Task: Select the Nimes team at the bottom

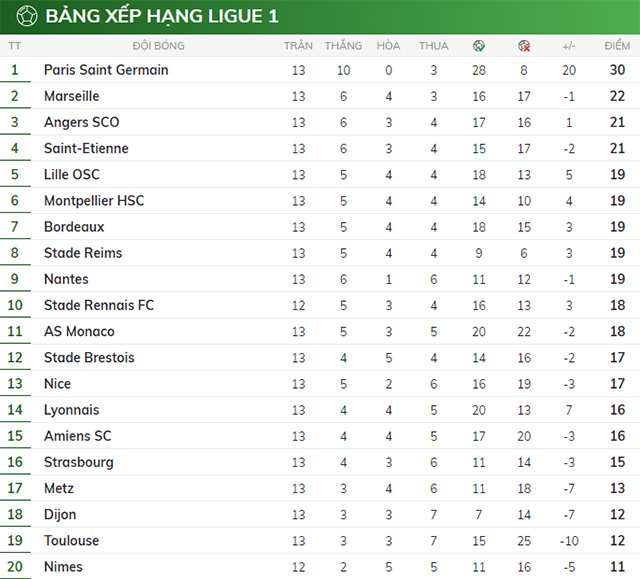Action: click(x=65, y=567)
